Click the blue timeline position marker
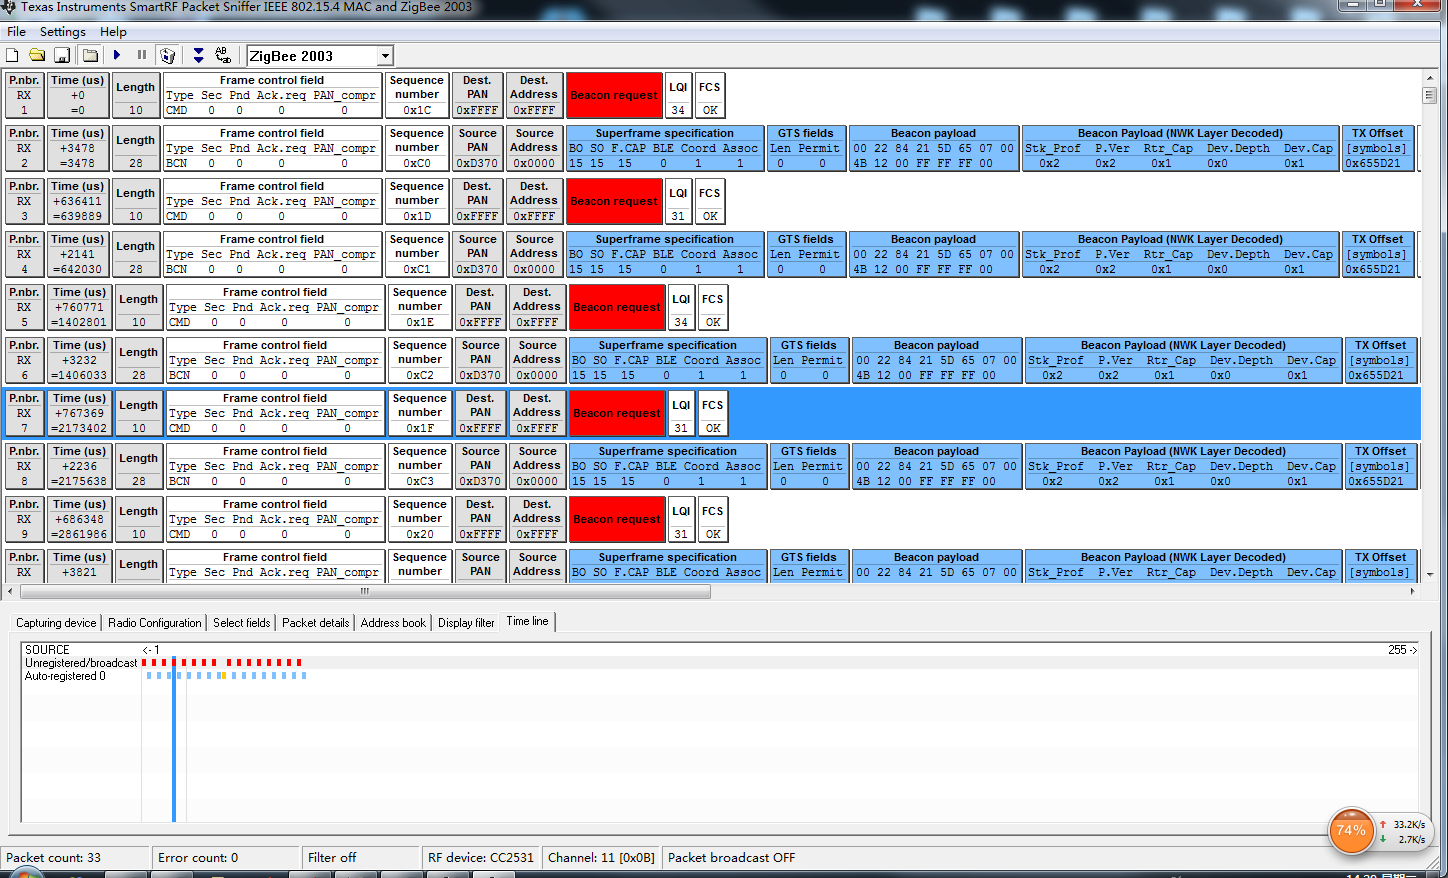 [174, 738]
